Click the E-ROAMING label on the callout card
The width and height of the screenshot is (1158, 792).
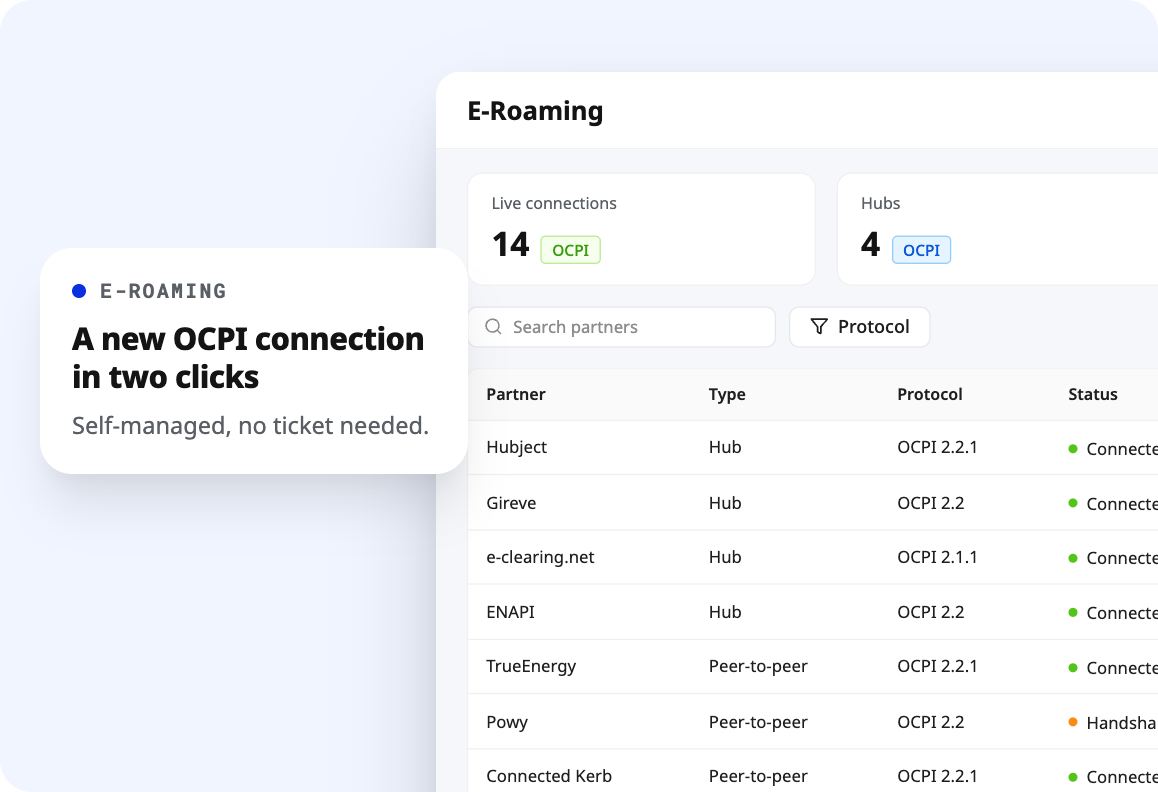(163, 291)
